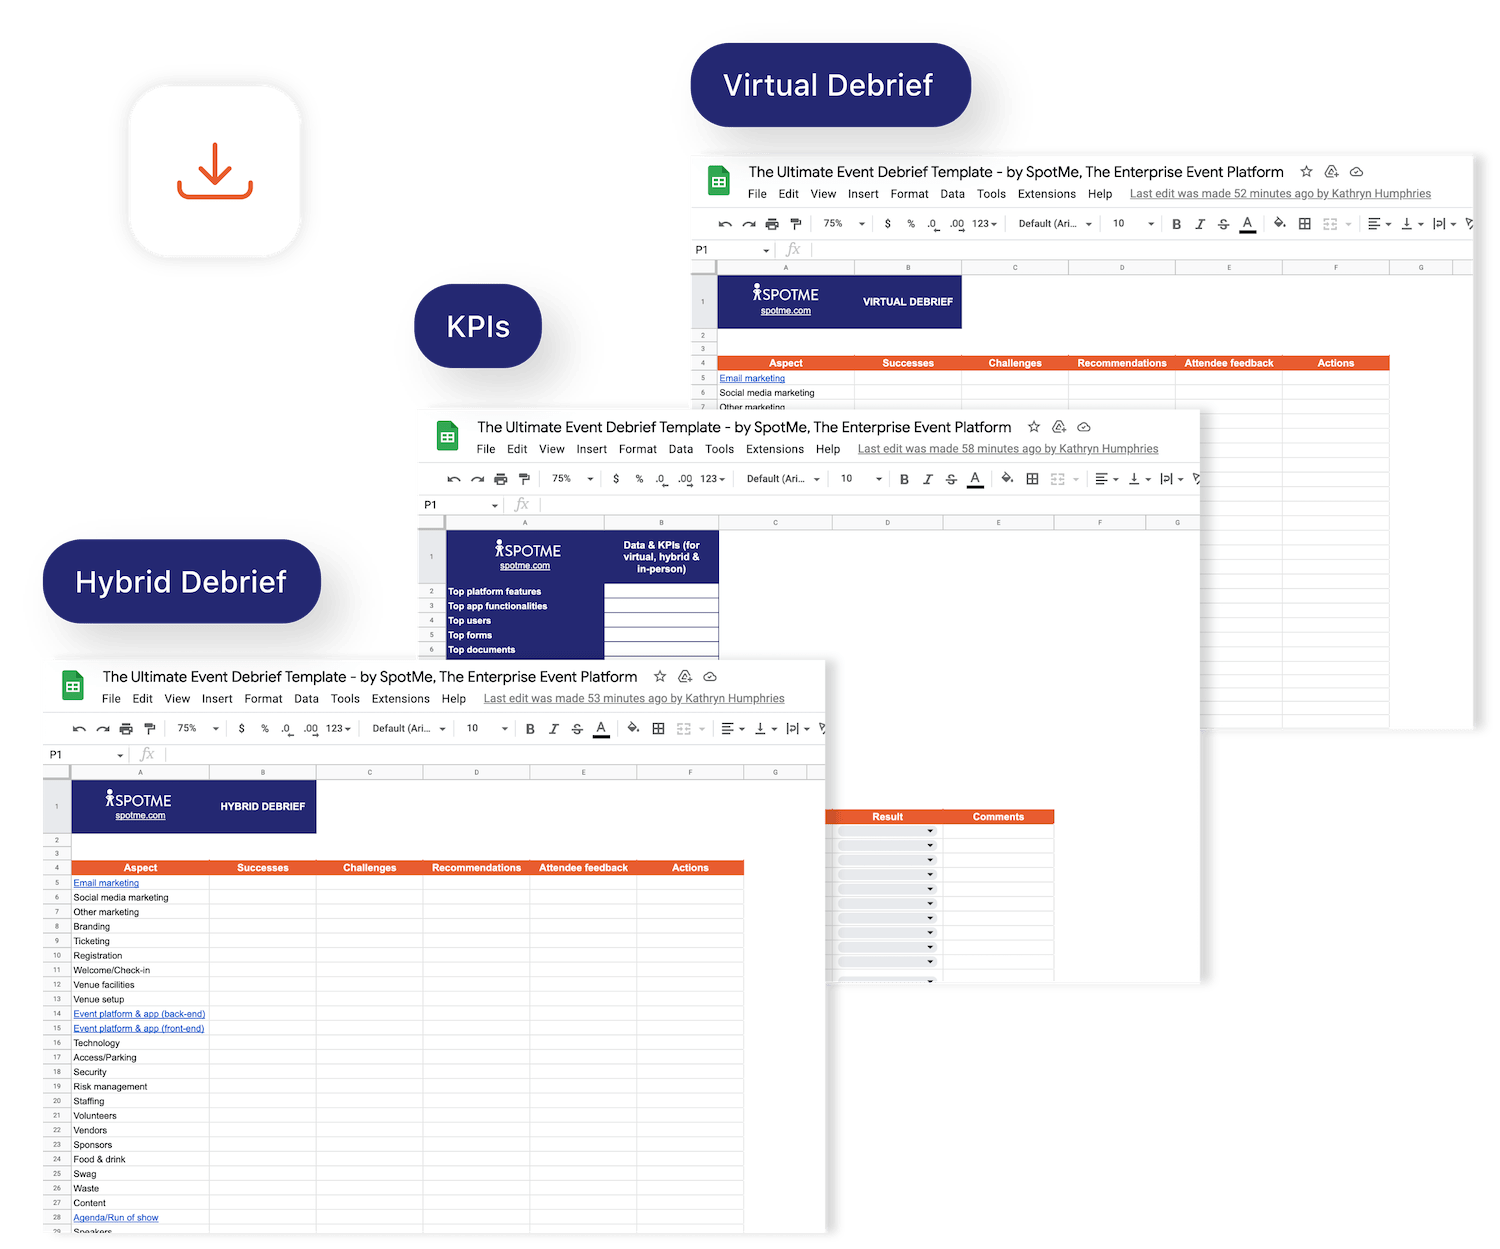Open the text color picker
The image size is (1500, 1249).
(x=601, y=728)
